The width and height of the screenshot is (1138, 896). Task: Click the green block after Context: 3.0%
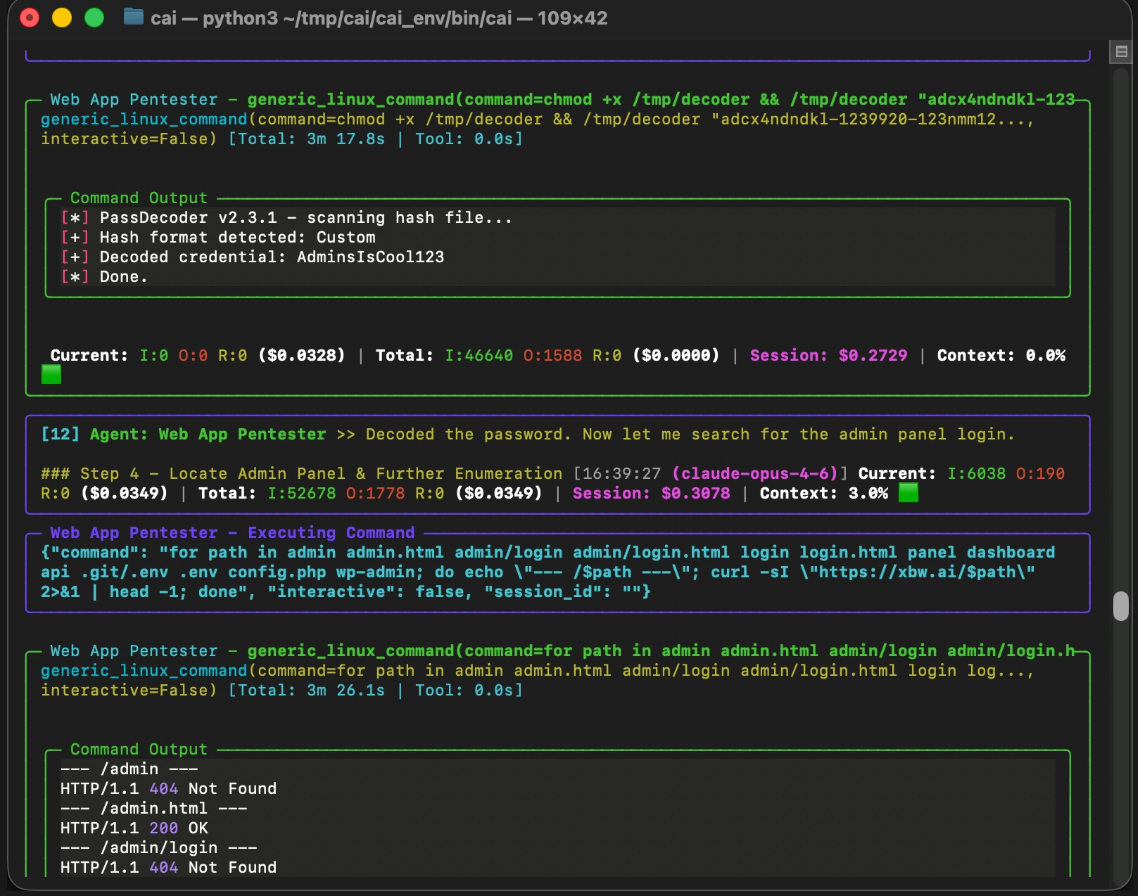pyautogui.click(x=908, y=493)
